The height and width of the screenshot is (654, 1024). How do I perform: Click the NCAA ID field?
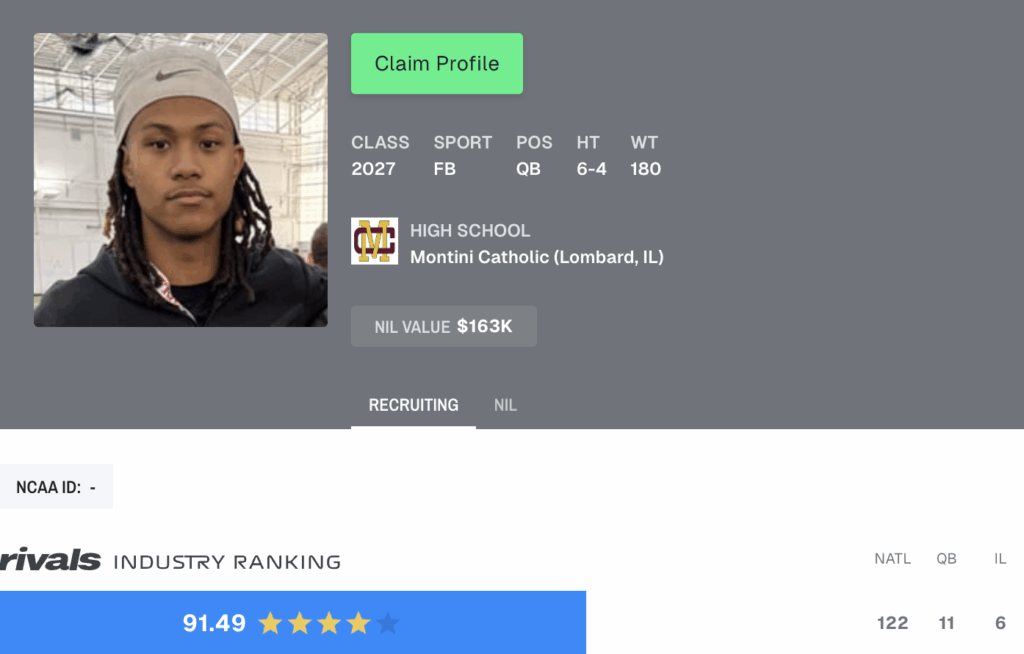pos(56,487)
